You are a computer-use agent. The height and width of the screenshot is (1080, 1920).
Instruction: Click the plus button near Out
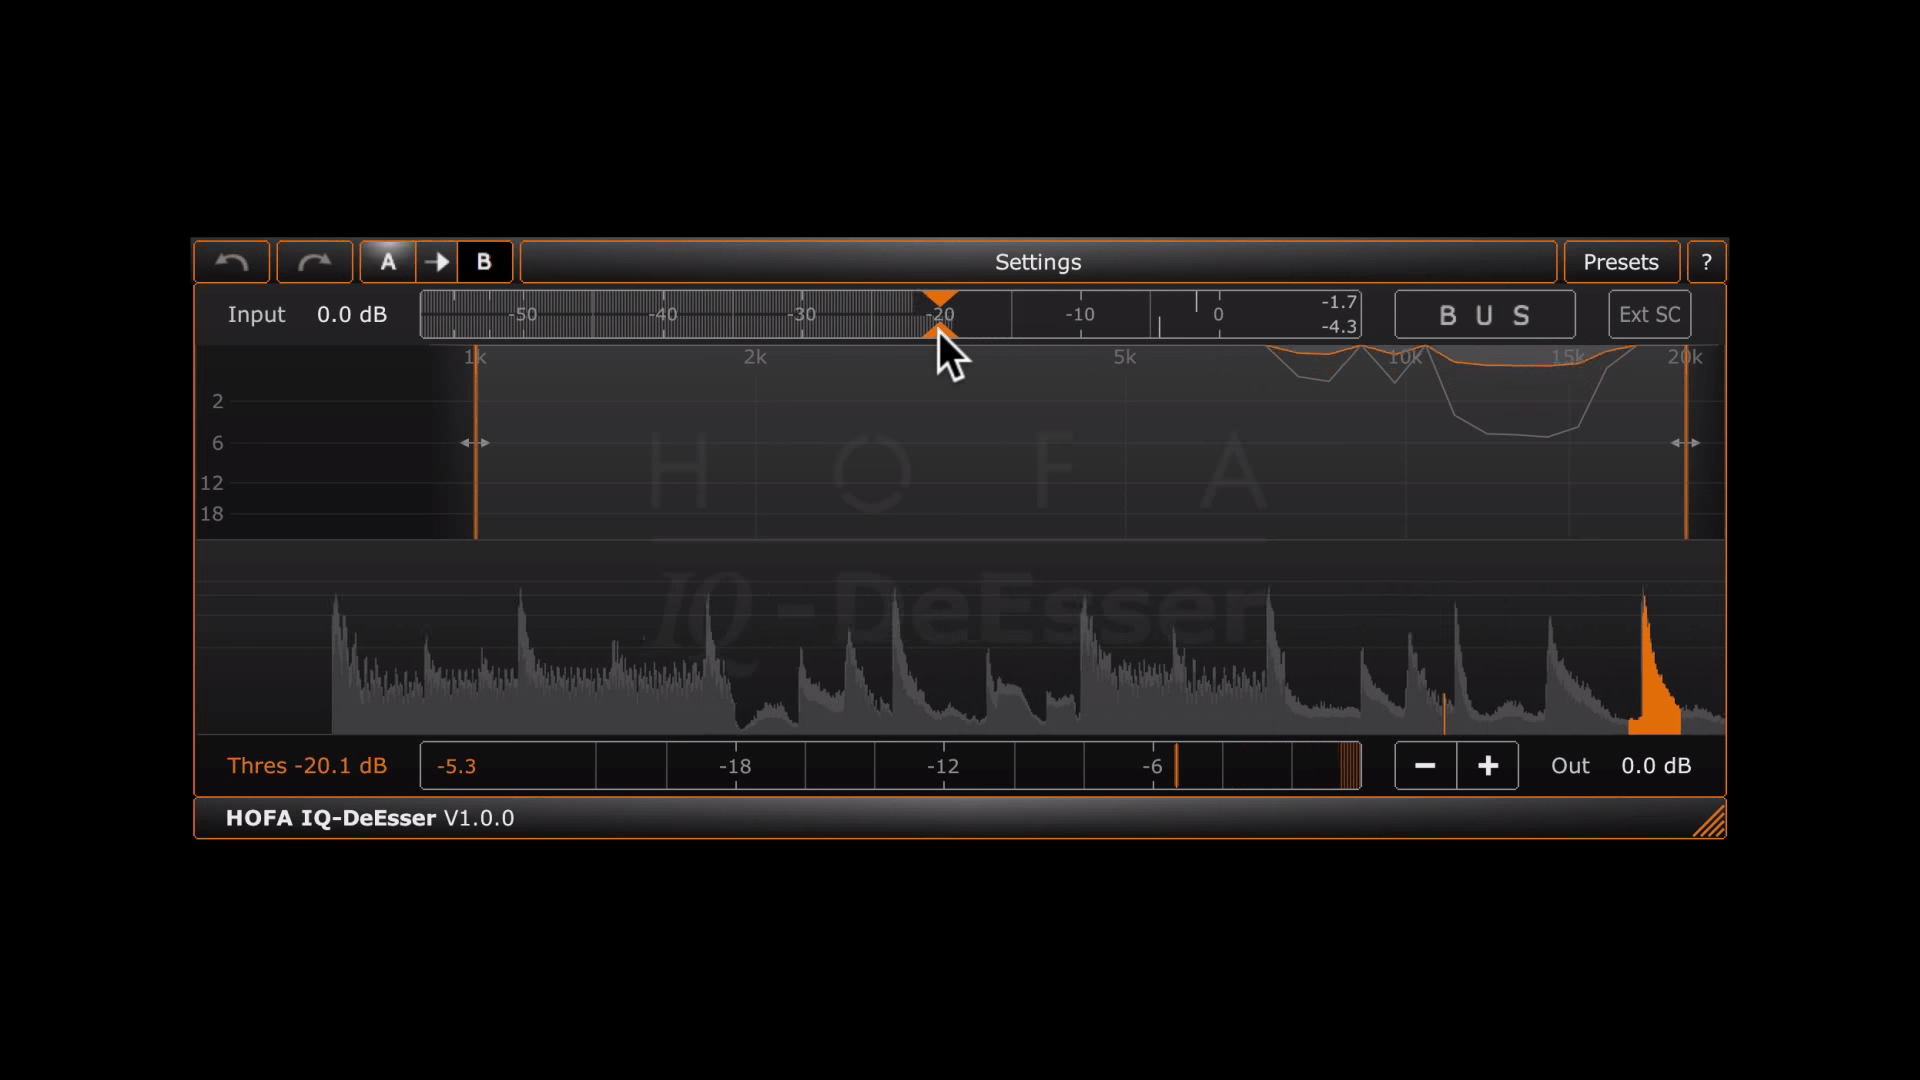tap(1488, 766)
